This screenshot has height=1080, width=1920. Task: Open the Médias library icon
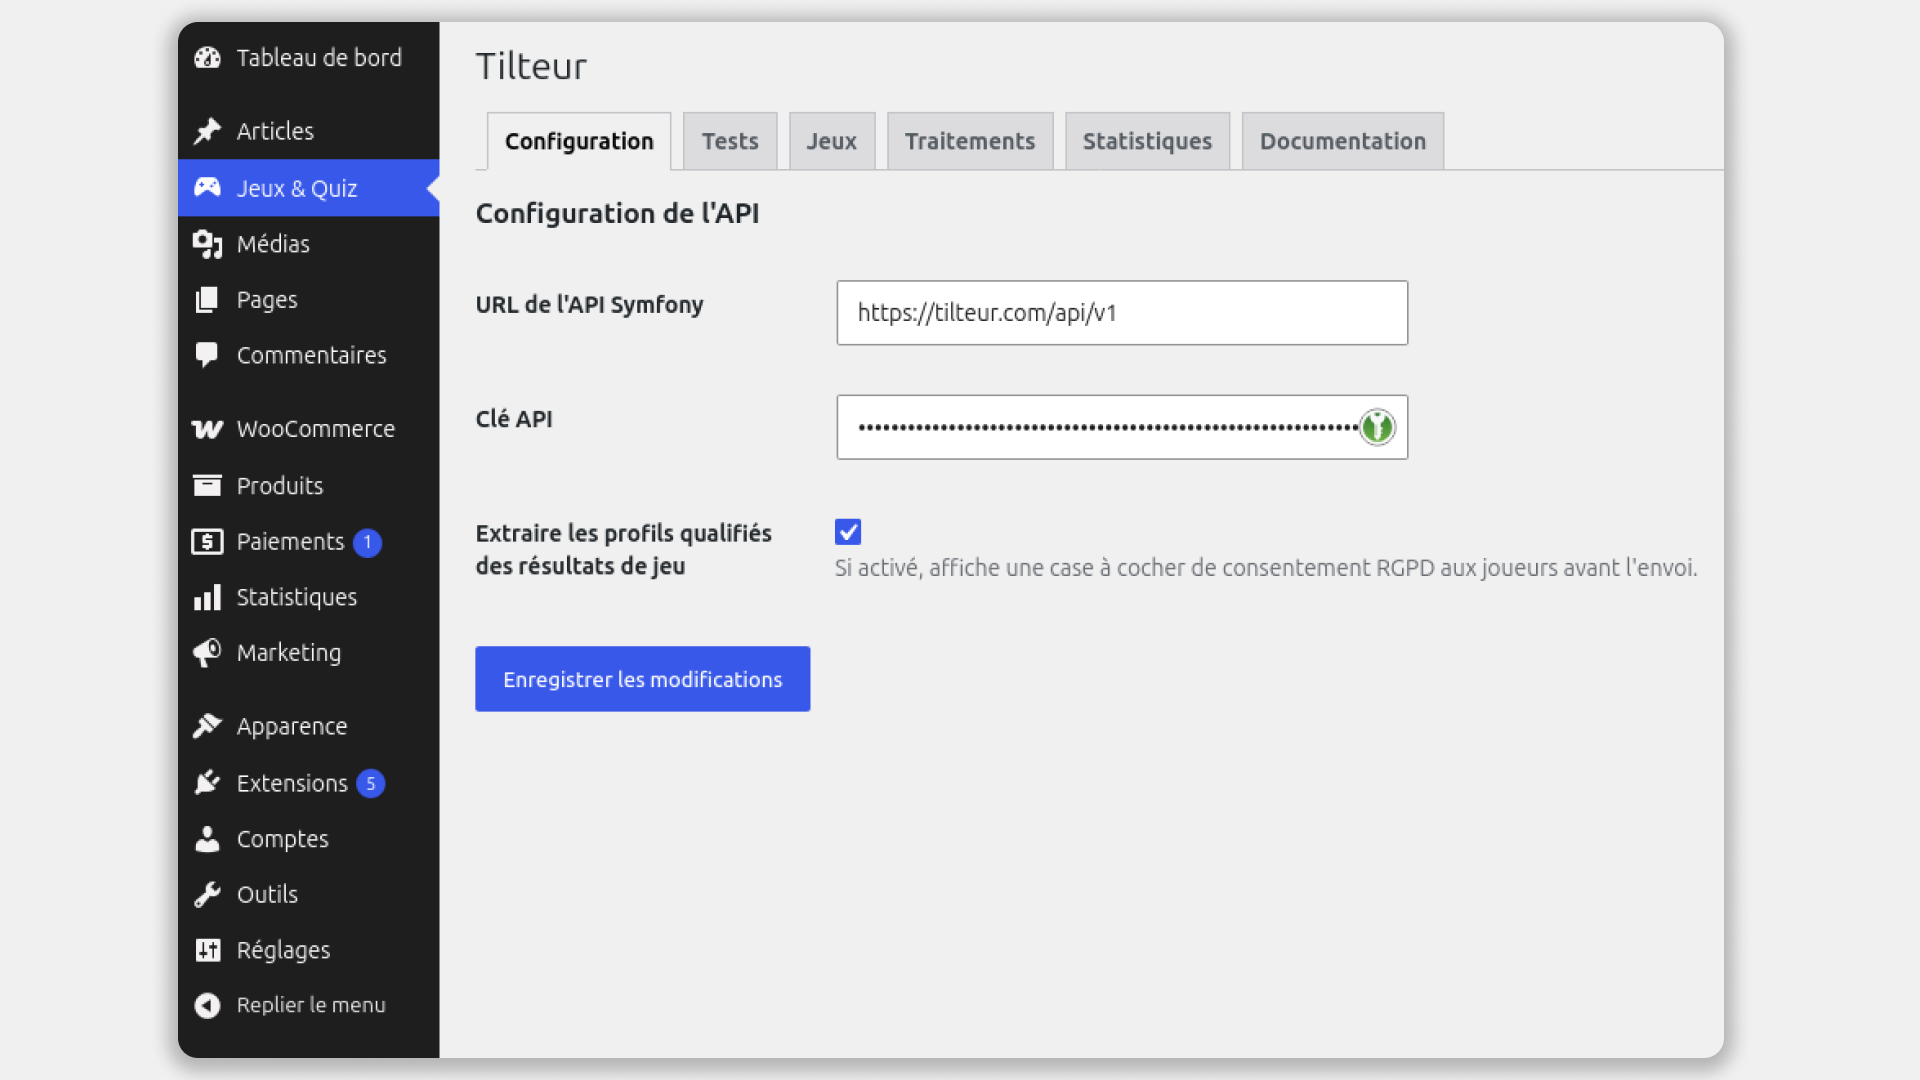pos(207,244)
